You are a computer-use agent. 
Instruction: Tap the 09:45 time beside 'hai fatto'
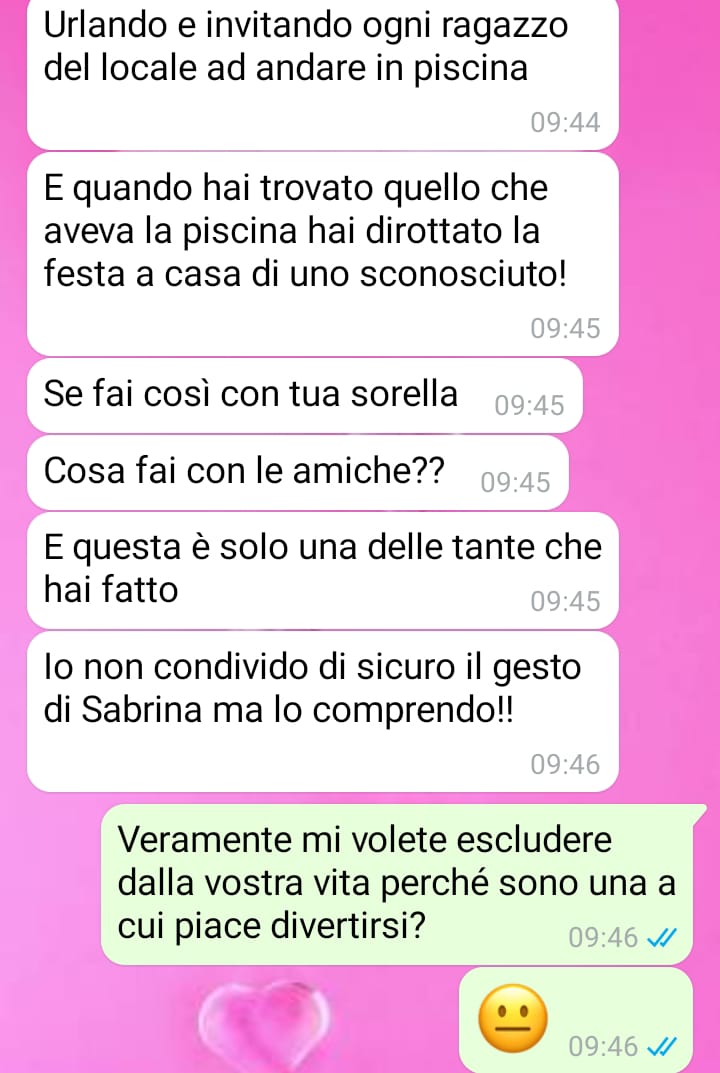click(565, 602)
